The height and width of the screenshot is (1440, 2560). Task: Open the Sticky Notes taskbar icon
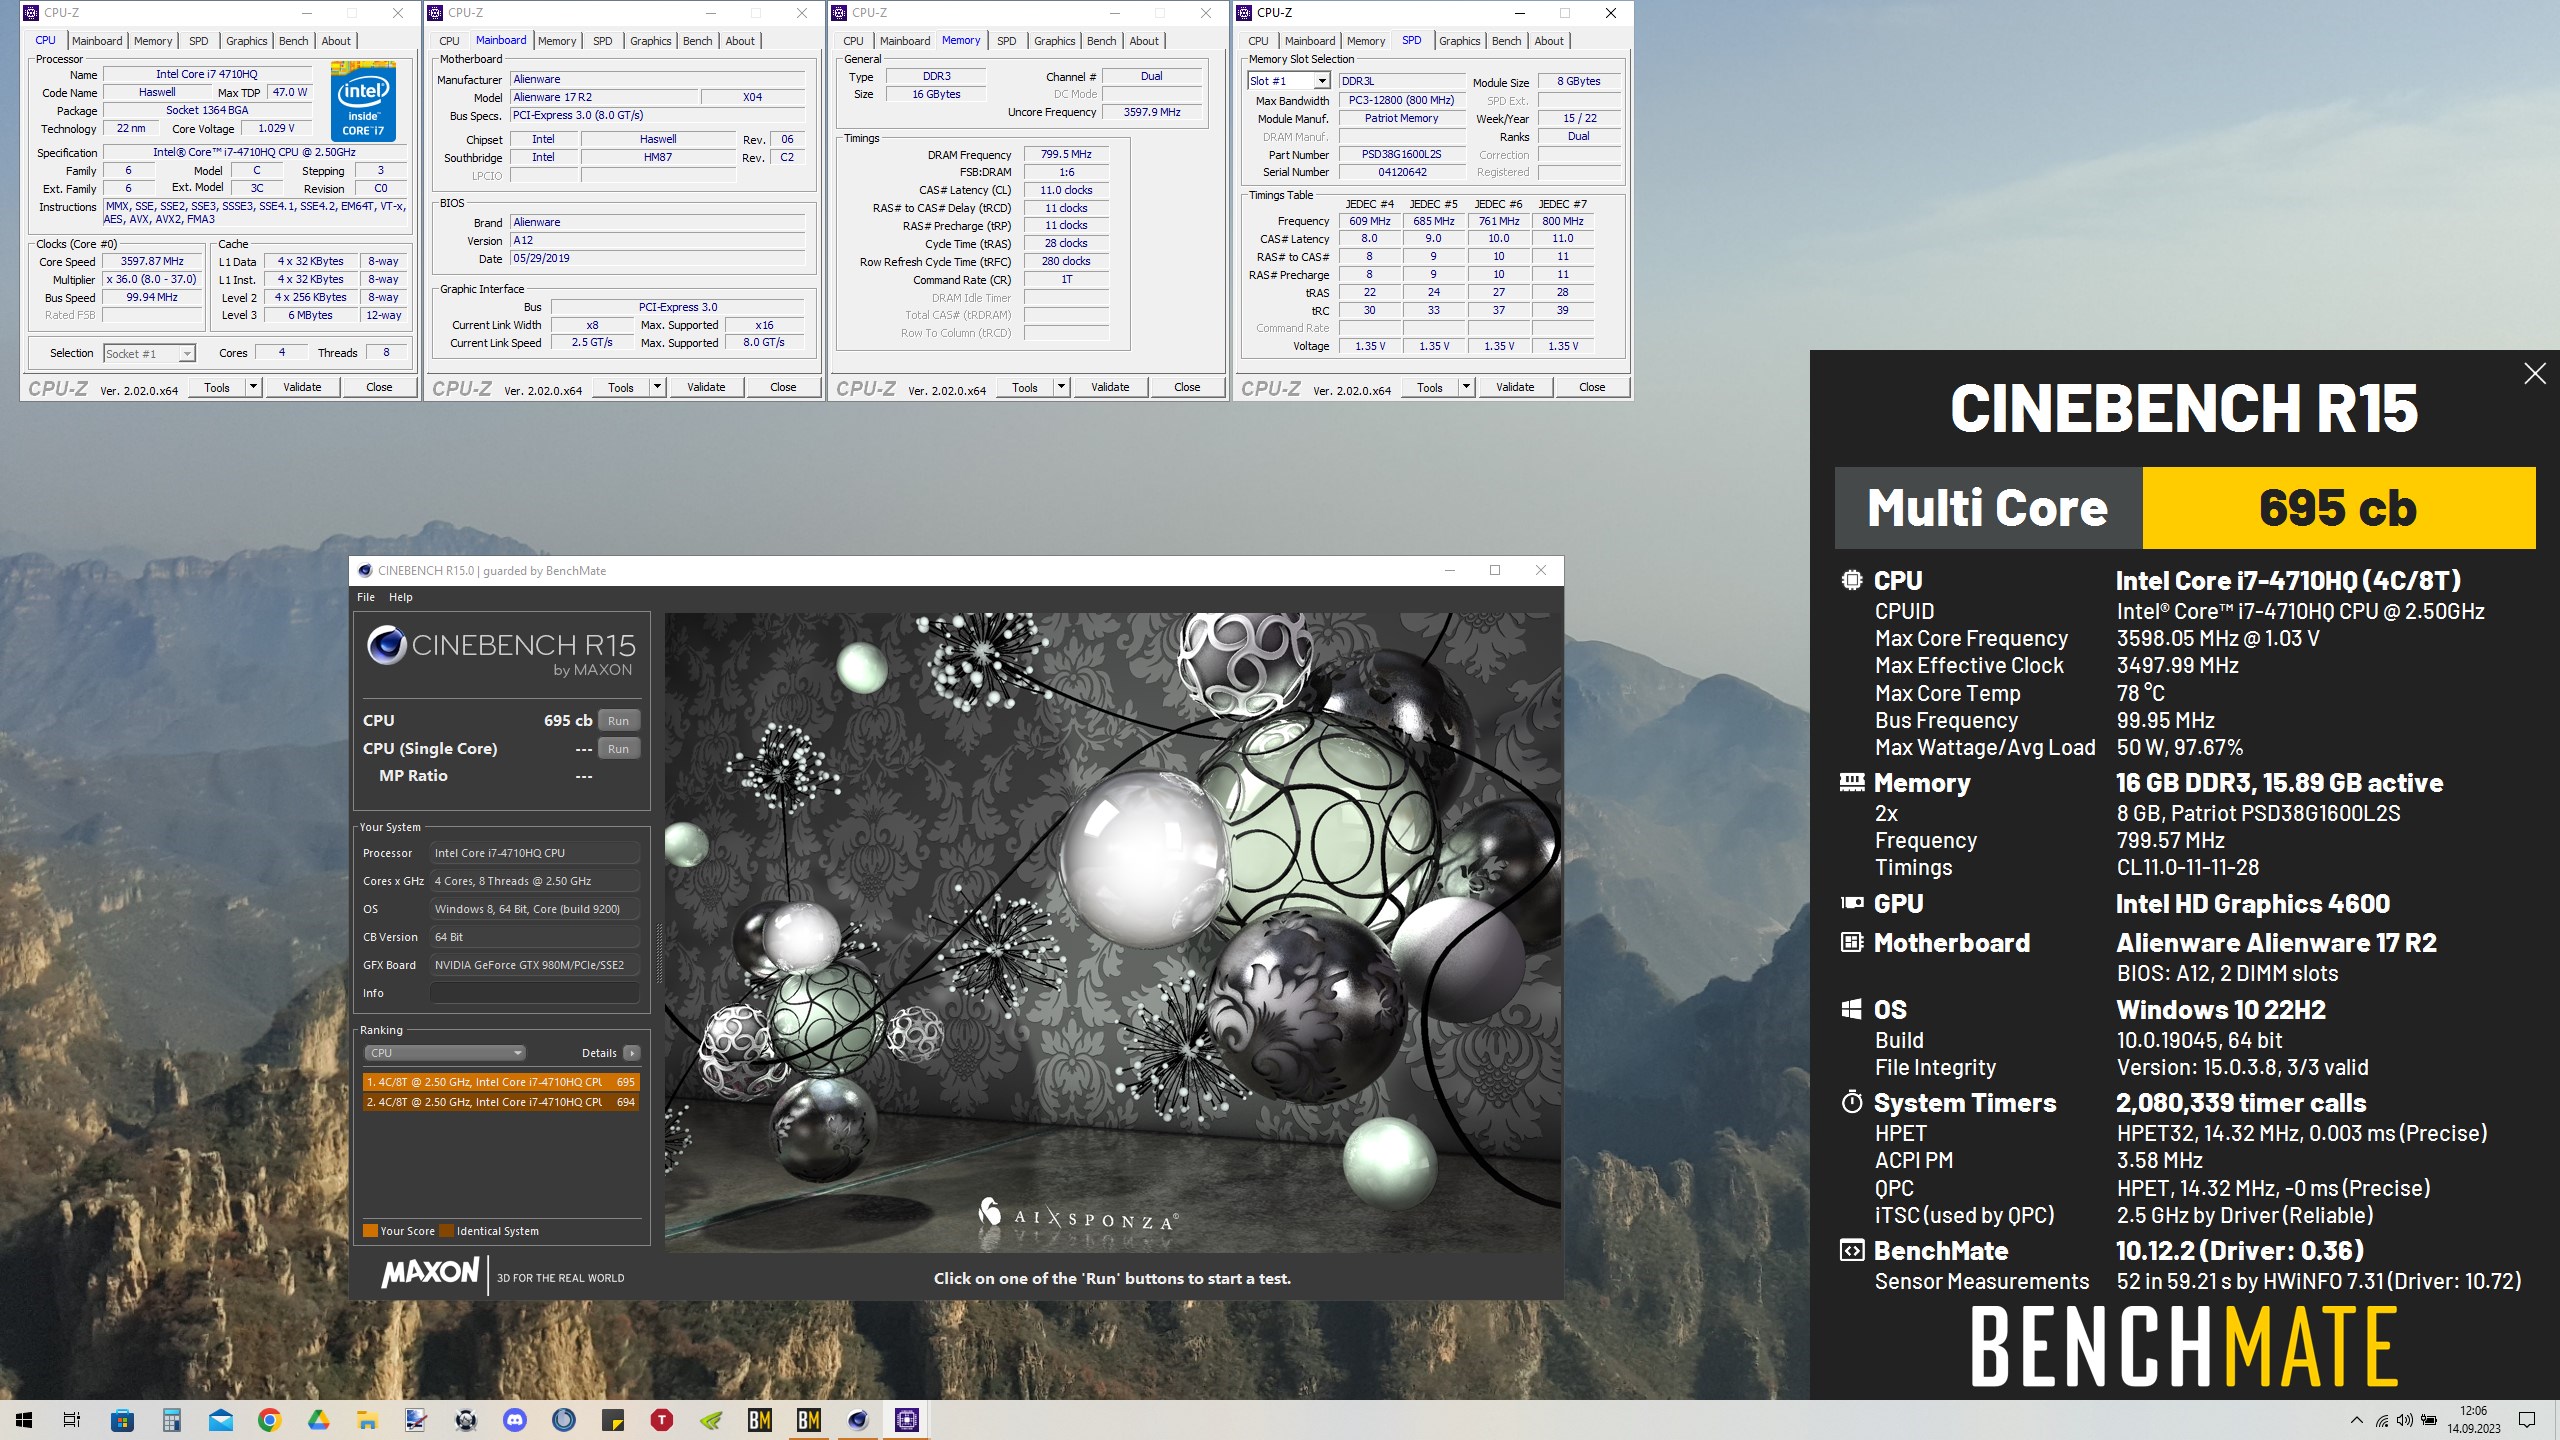613,1420
